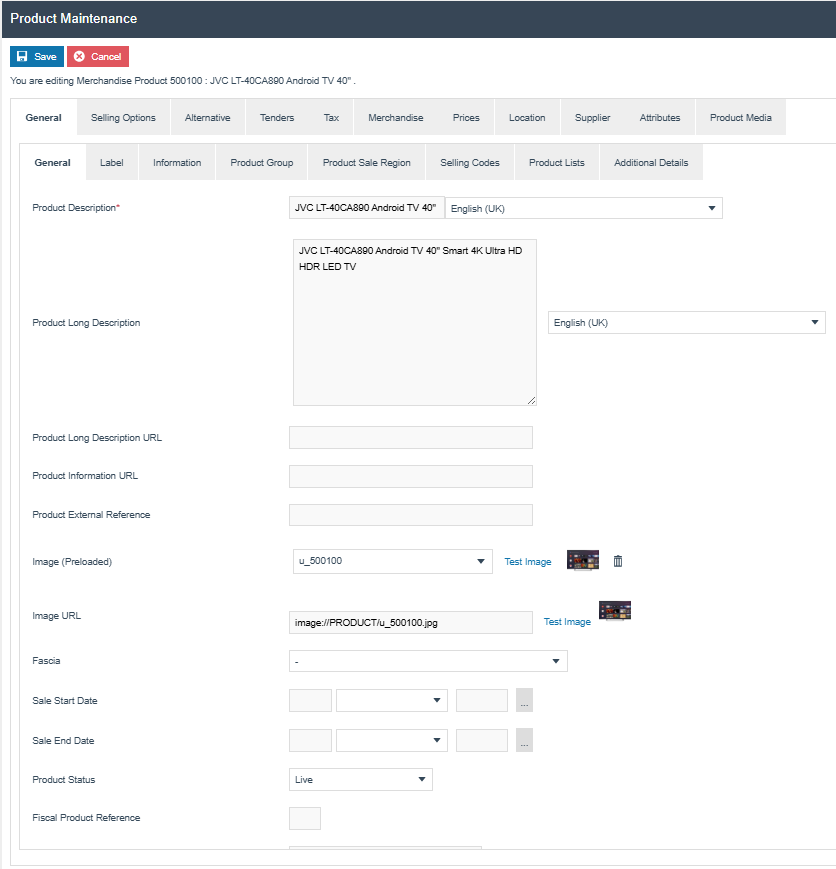
Task: Click the Image URL TV thumbnail
Action: coord(615,611)
